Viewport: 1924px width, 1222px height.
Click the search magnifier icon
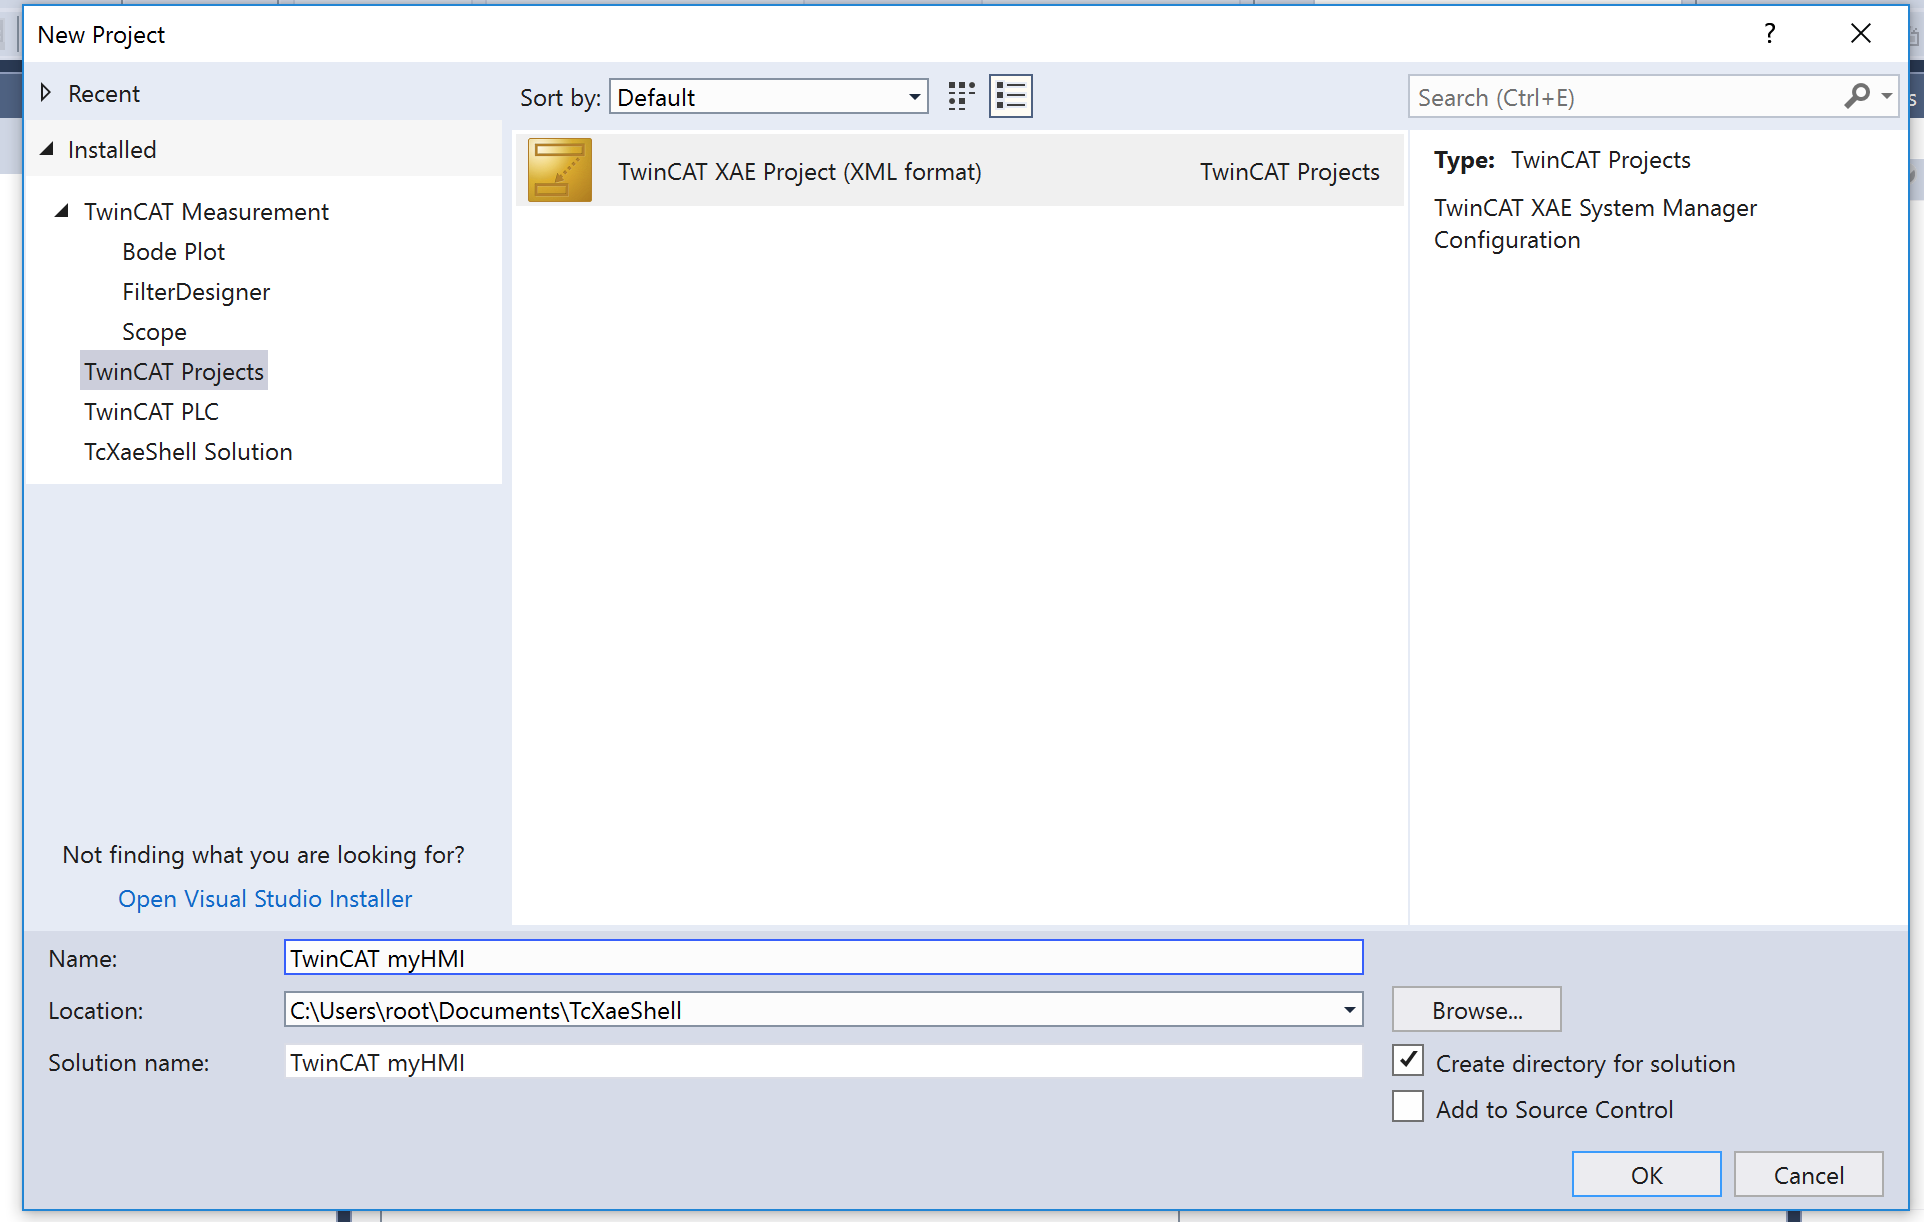click(x=1857, y=97)
